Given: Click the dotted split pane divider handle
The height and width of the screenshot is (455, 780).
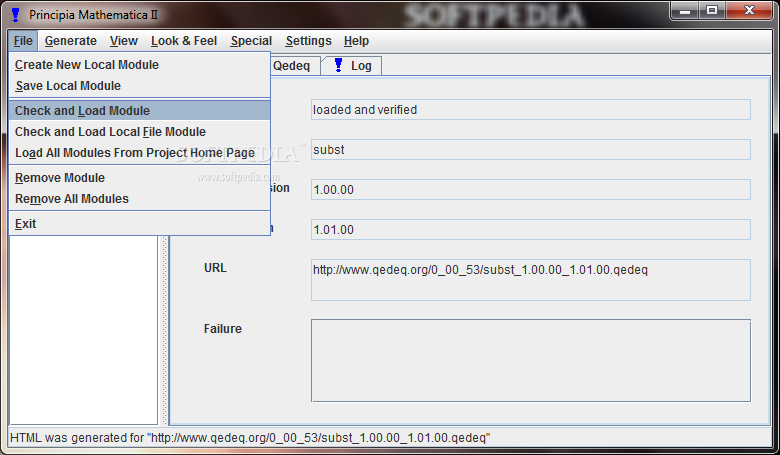Looking at the screenshot, I should (x=164, y=331).
